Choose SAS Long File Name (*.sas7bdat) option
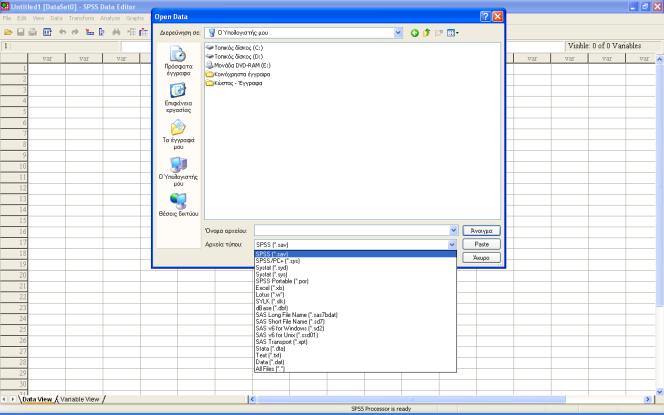This screenshot has width=664, height=415. click(355, 315)
